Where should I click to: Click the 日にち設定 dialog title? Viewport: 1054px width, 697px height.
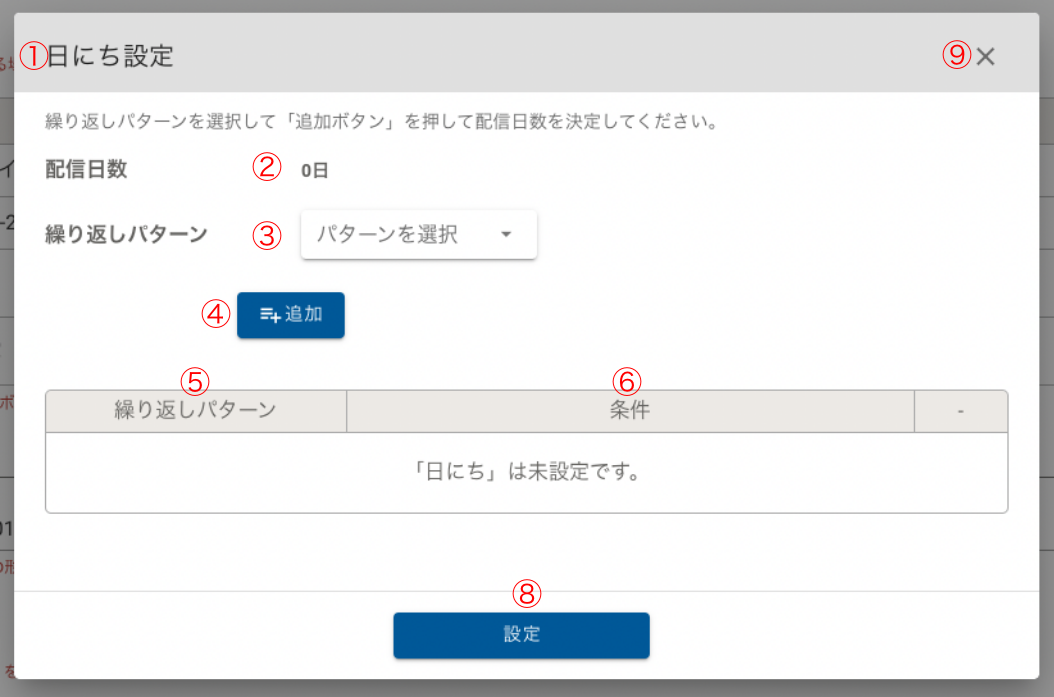111,56
